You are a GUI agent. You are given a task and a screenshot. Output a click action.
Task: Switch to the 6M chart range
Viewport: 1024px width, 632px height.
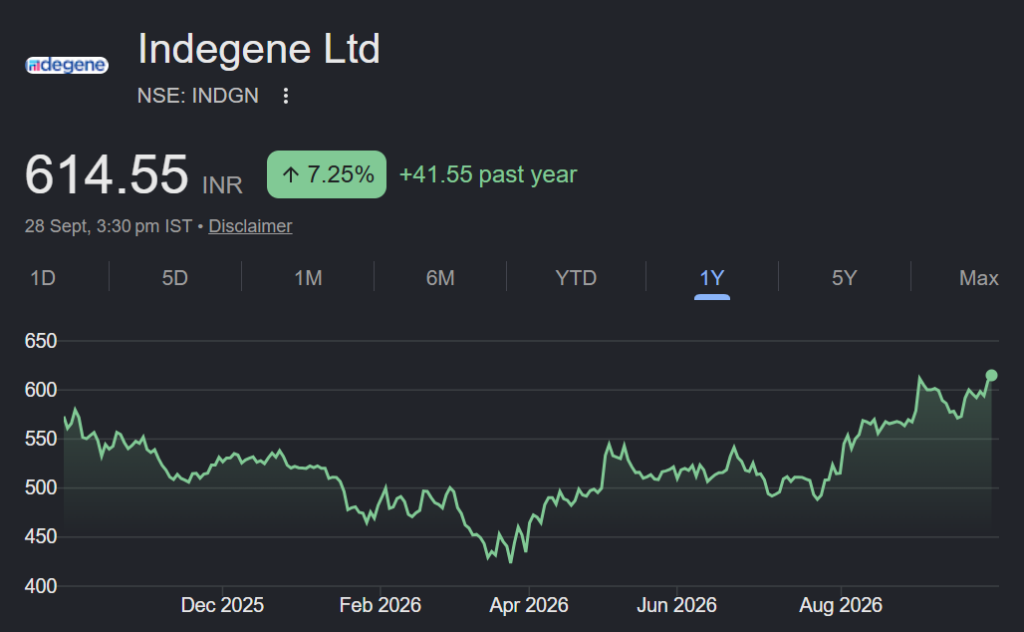pyautogui.click(x=440, y=278)
